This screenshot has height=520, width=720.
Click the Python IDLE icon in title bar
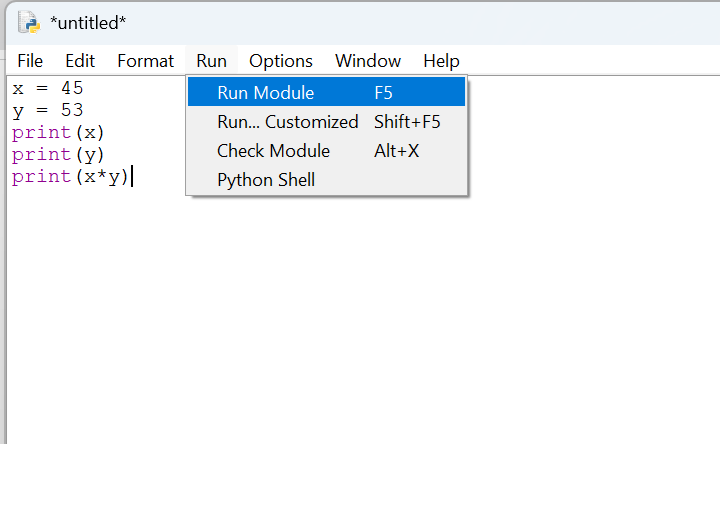tap(27, 22)
